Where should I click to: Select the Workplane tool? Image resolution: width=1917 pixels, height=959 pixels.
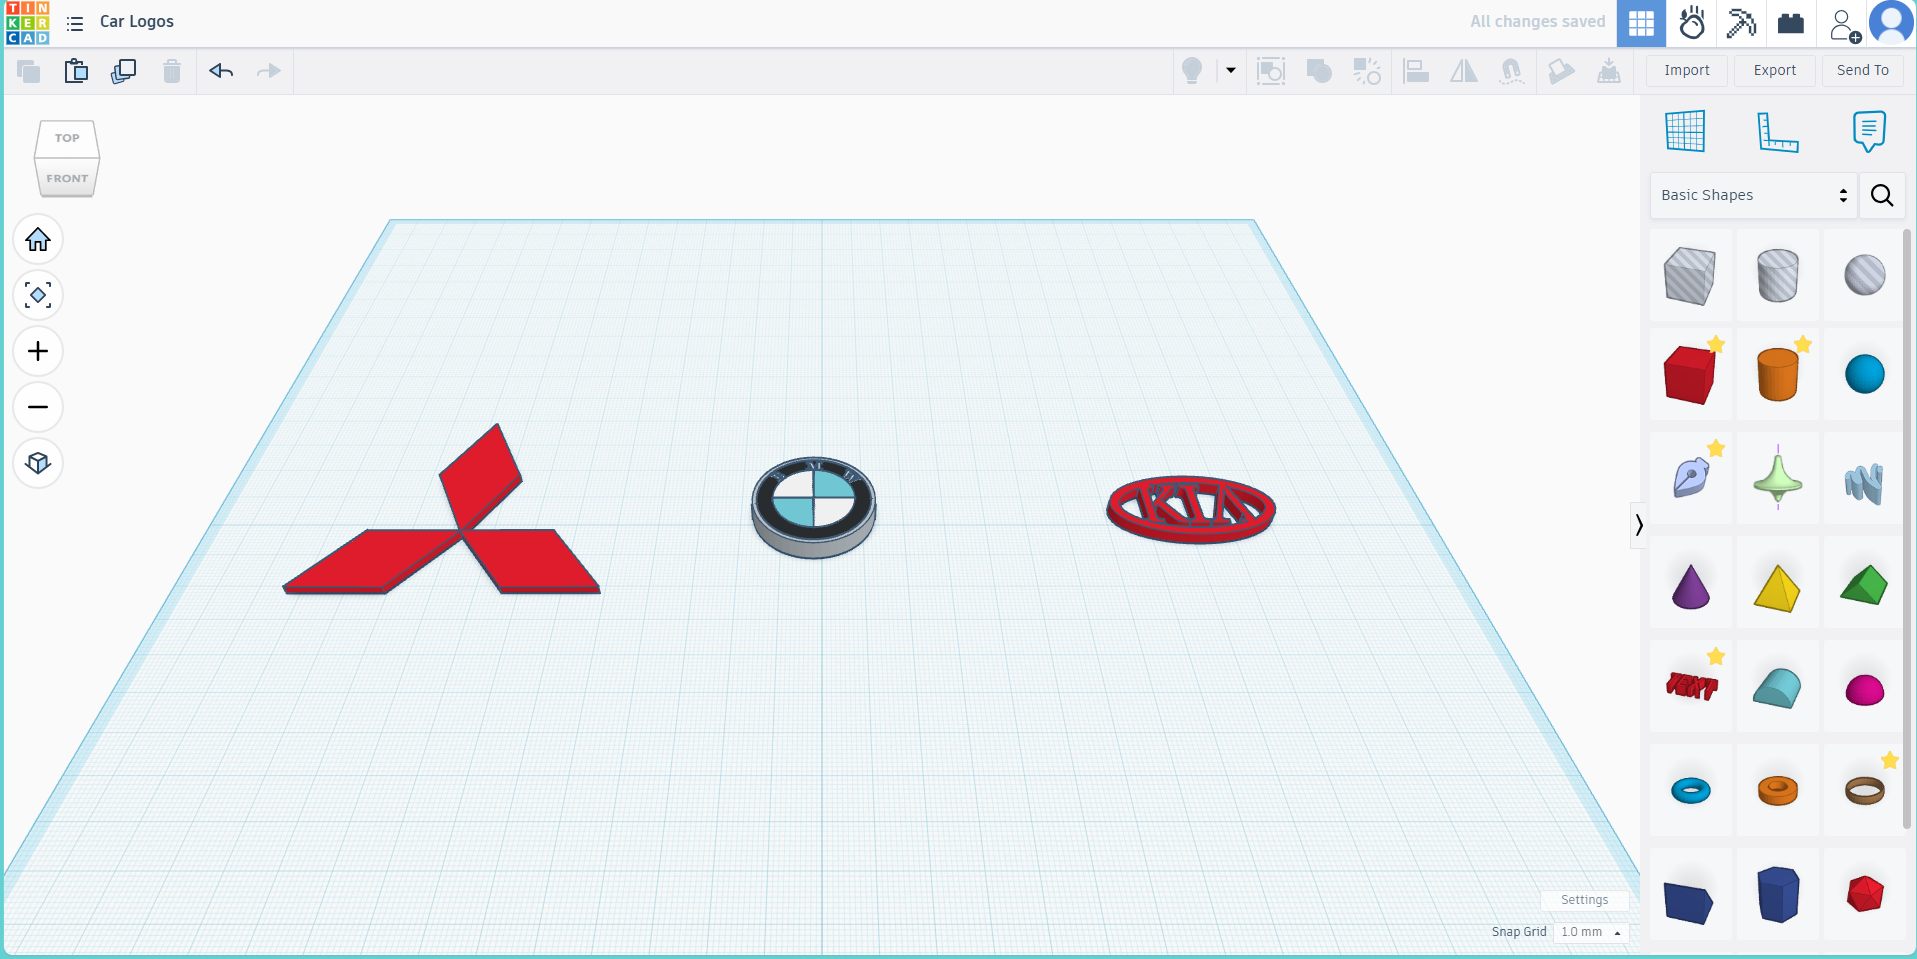[x=1685, y=131]
